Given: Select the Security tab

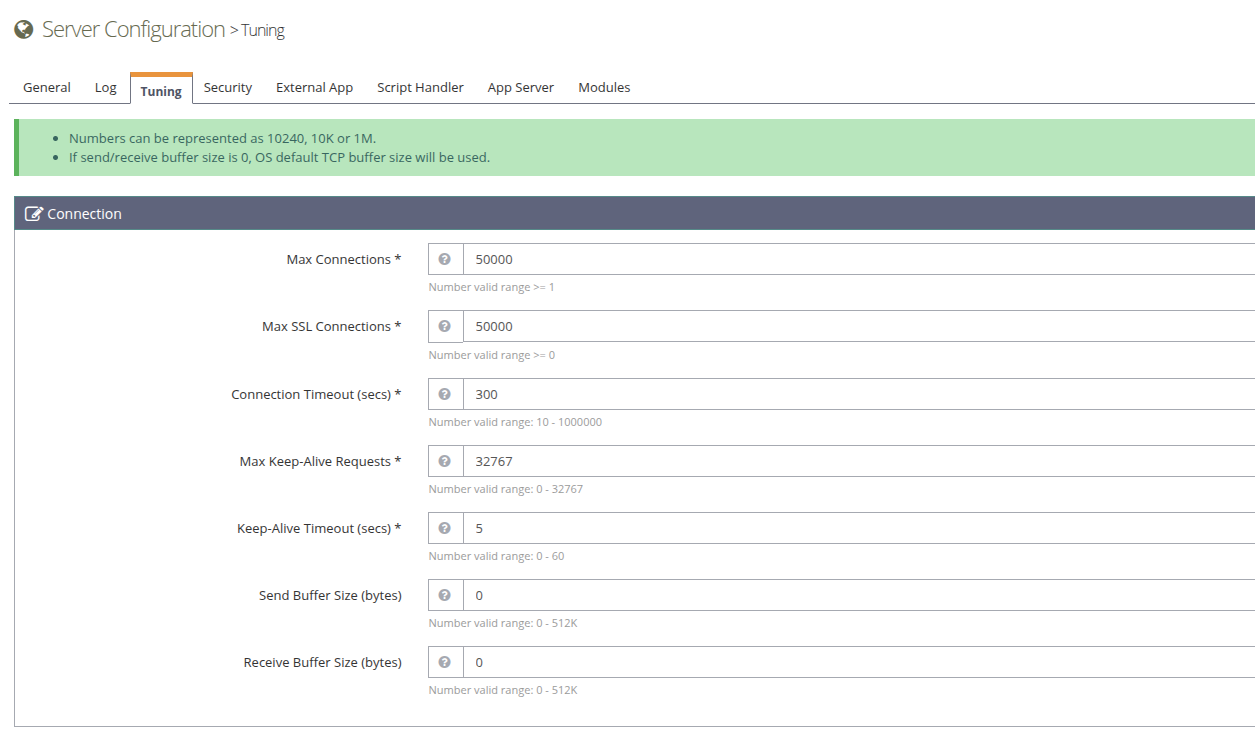Looking at the screenshot, I should pos(228,88).
